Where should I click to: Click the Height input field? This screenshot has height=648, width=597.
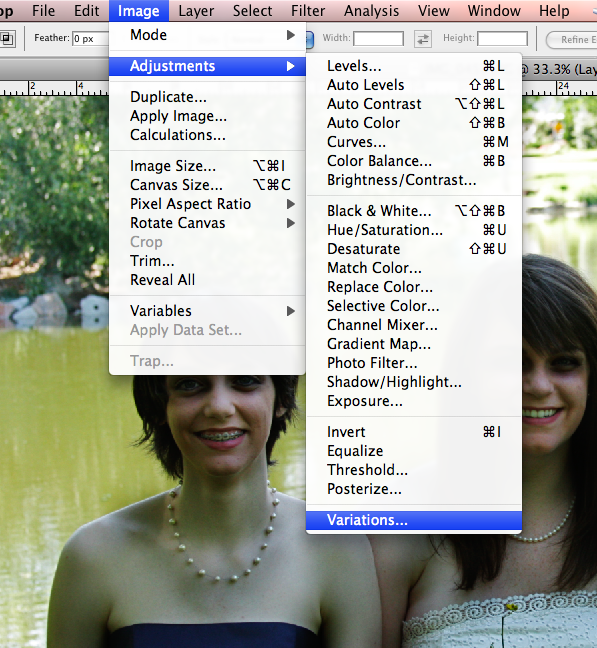coord(502,39)
